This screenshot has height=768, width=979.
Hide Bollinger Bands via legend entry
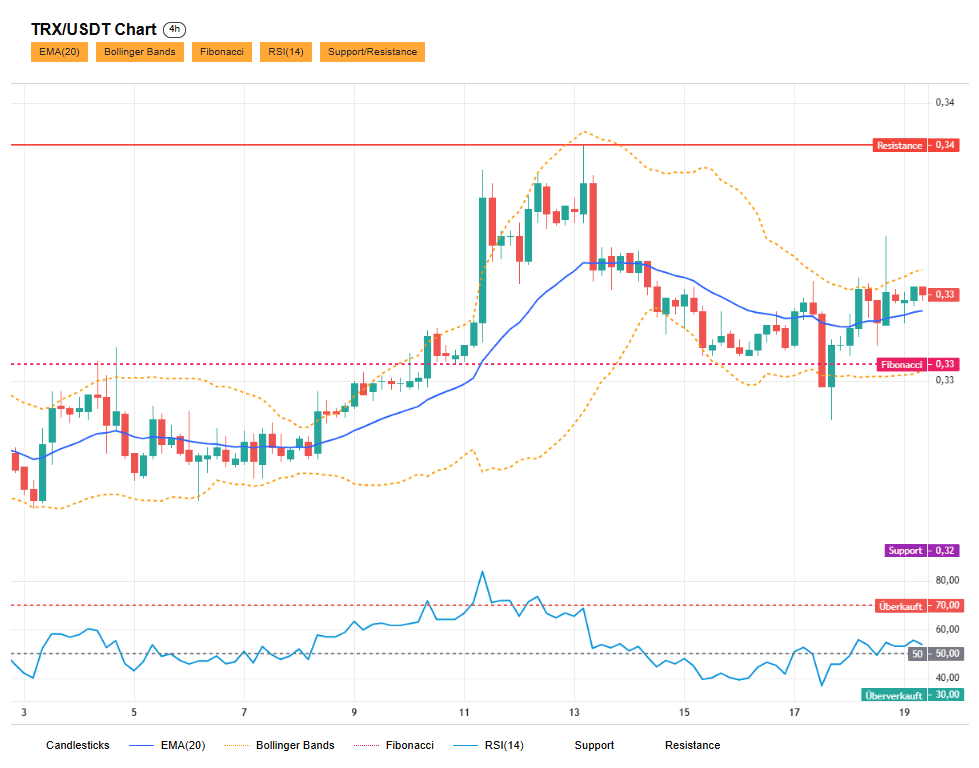279,745
